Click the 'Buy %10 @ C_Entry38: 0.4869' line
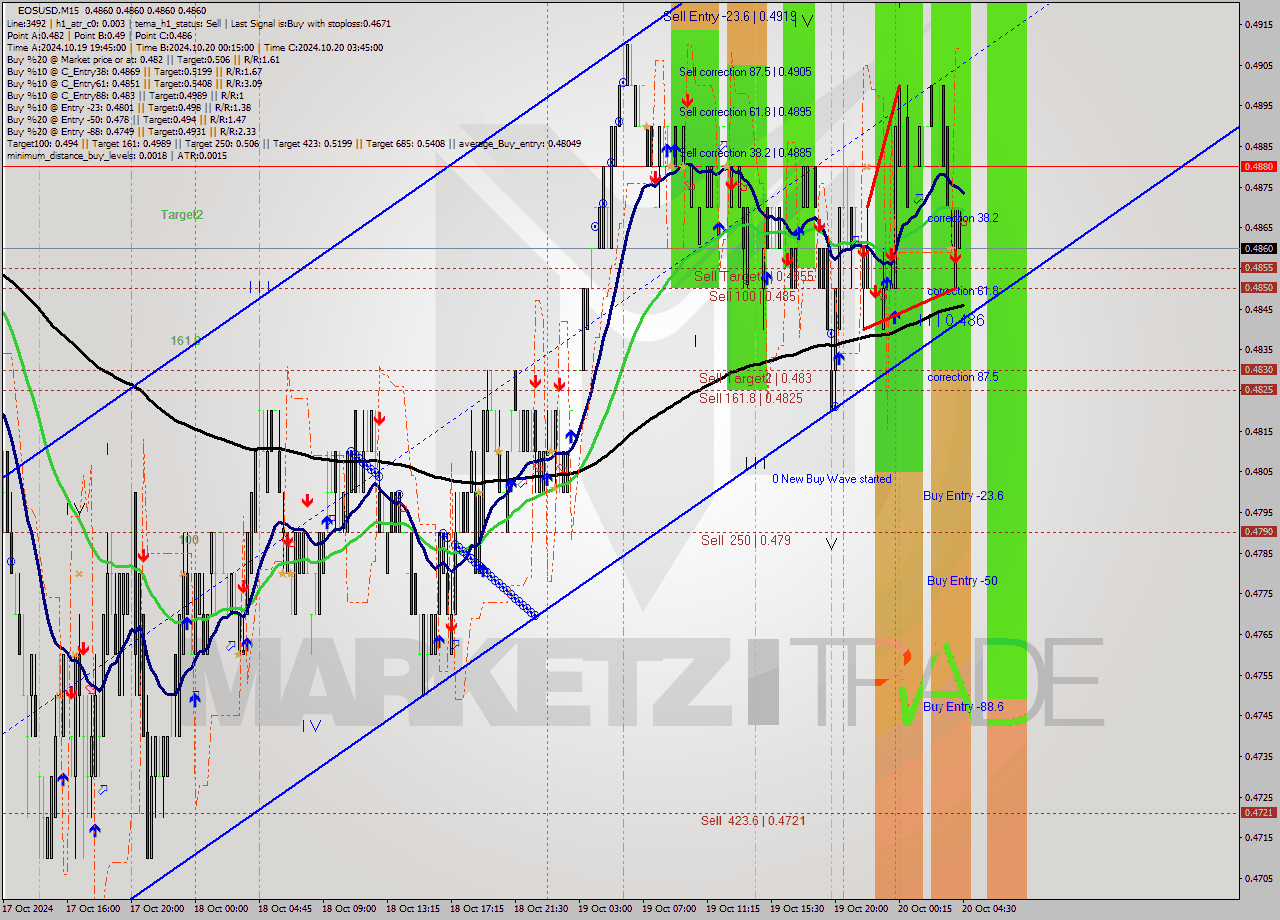 pos(134,71)
